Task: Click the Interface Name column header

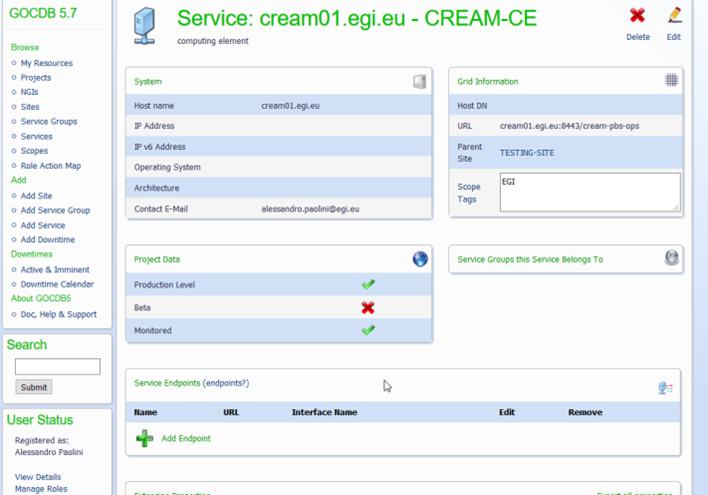Action: click(x=324, y=412)
